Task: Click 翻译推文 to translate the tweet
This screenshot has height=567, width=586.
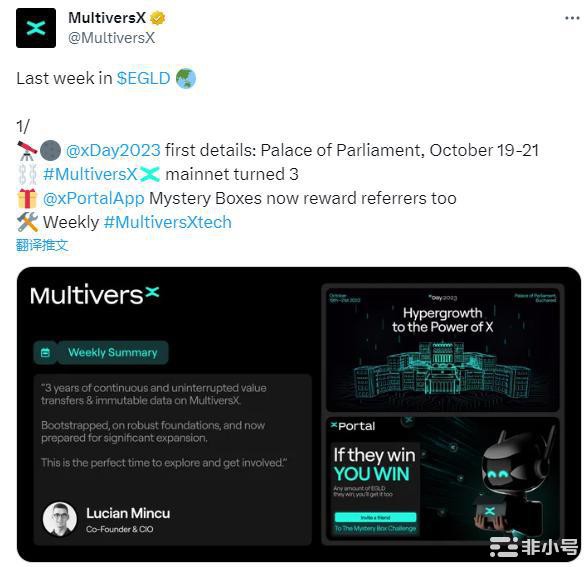Action: tap(42, 245)
